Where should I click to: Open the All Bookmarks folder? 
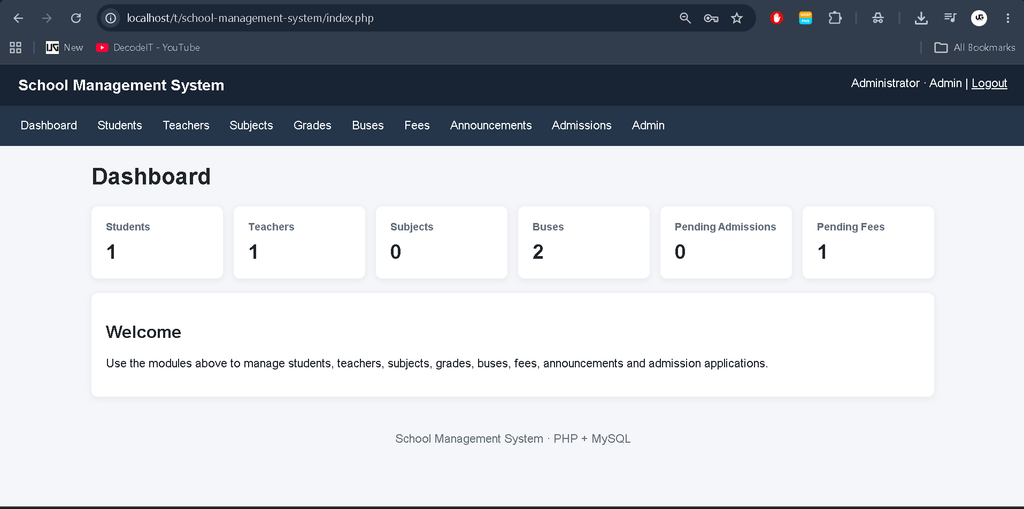[x=974, y=47]
